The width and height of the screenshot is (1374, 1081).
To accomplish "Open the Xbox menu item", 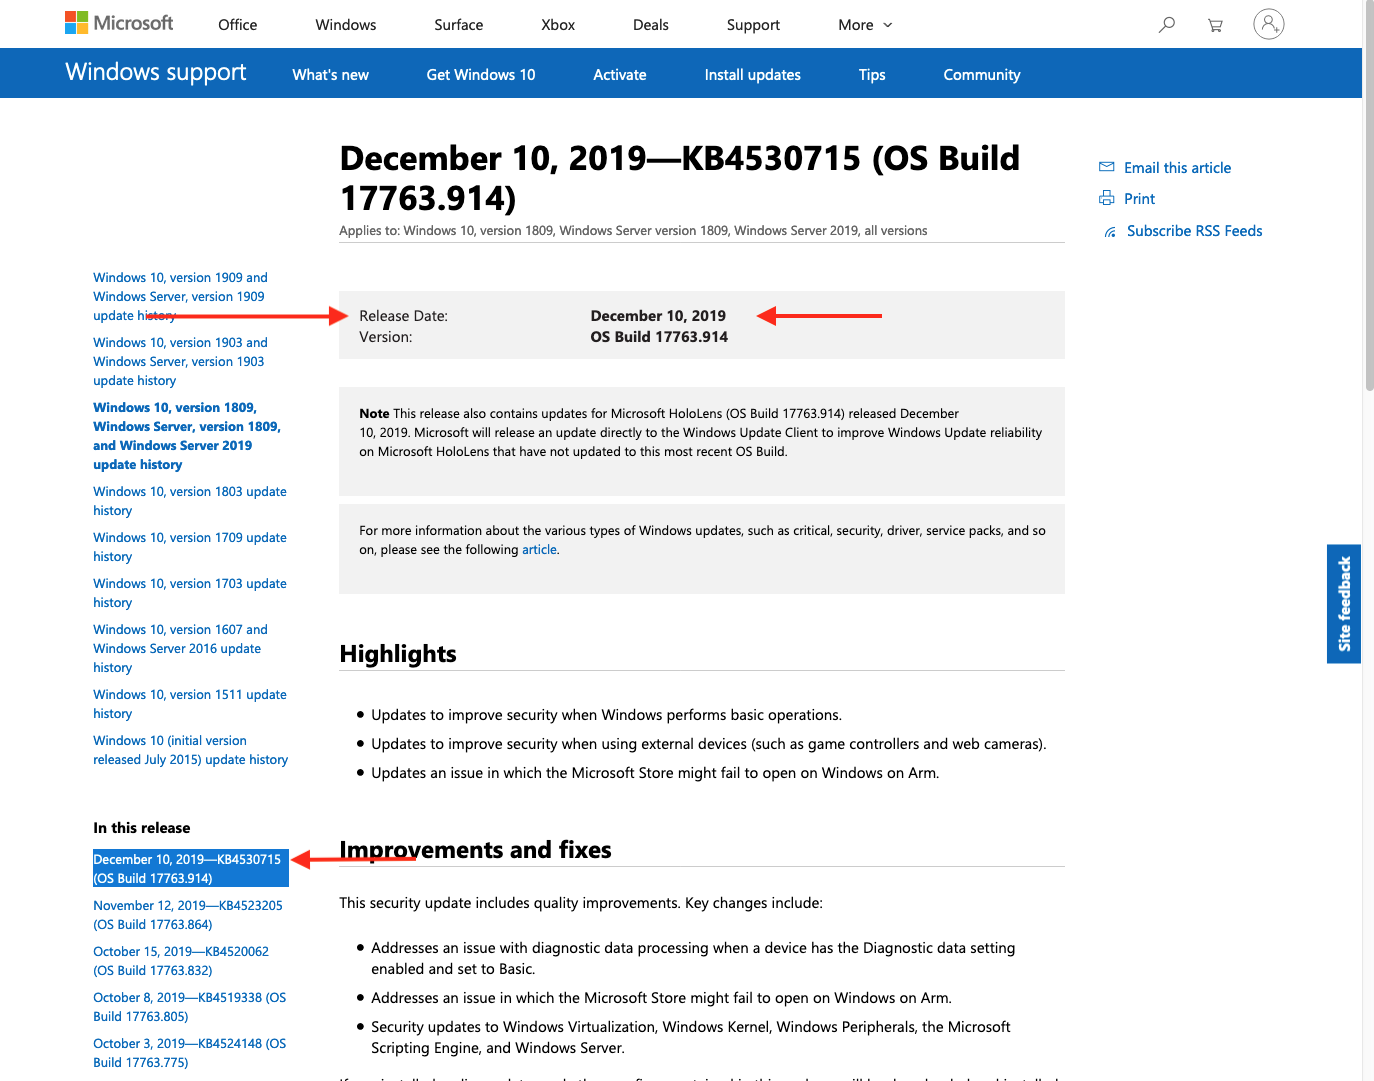I will tap(558, 25).
